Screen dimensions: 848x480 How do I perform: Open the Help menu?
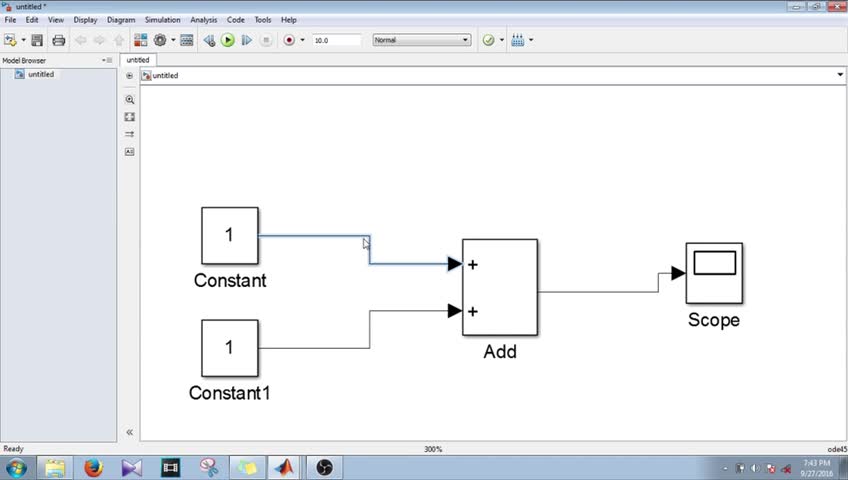(x=289, y=19)
